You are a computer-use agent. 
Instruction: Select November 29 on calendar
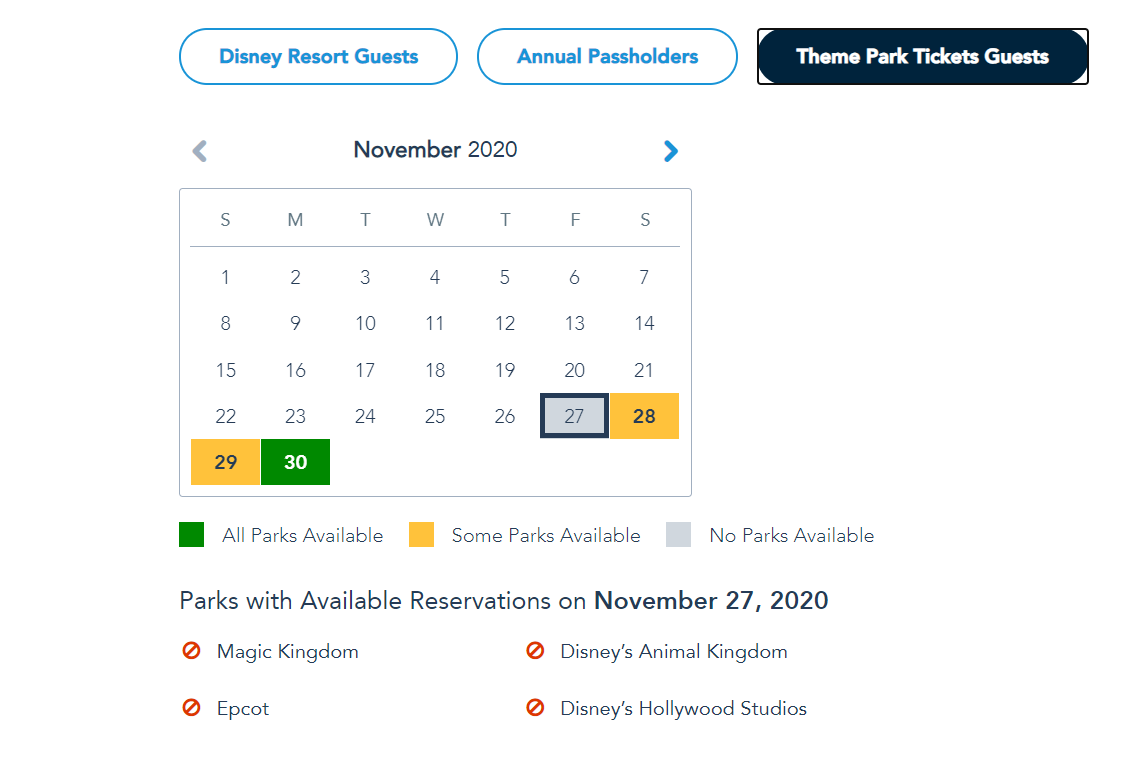(x=226, y=462)
